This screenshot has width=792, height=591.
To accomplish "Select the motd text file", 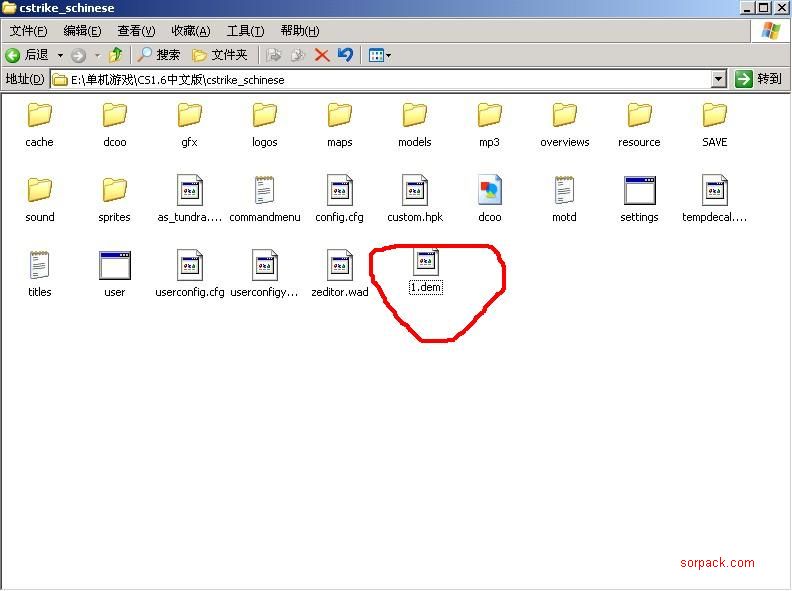I will point(564,193).
